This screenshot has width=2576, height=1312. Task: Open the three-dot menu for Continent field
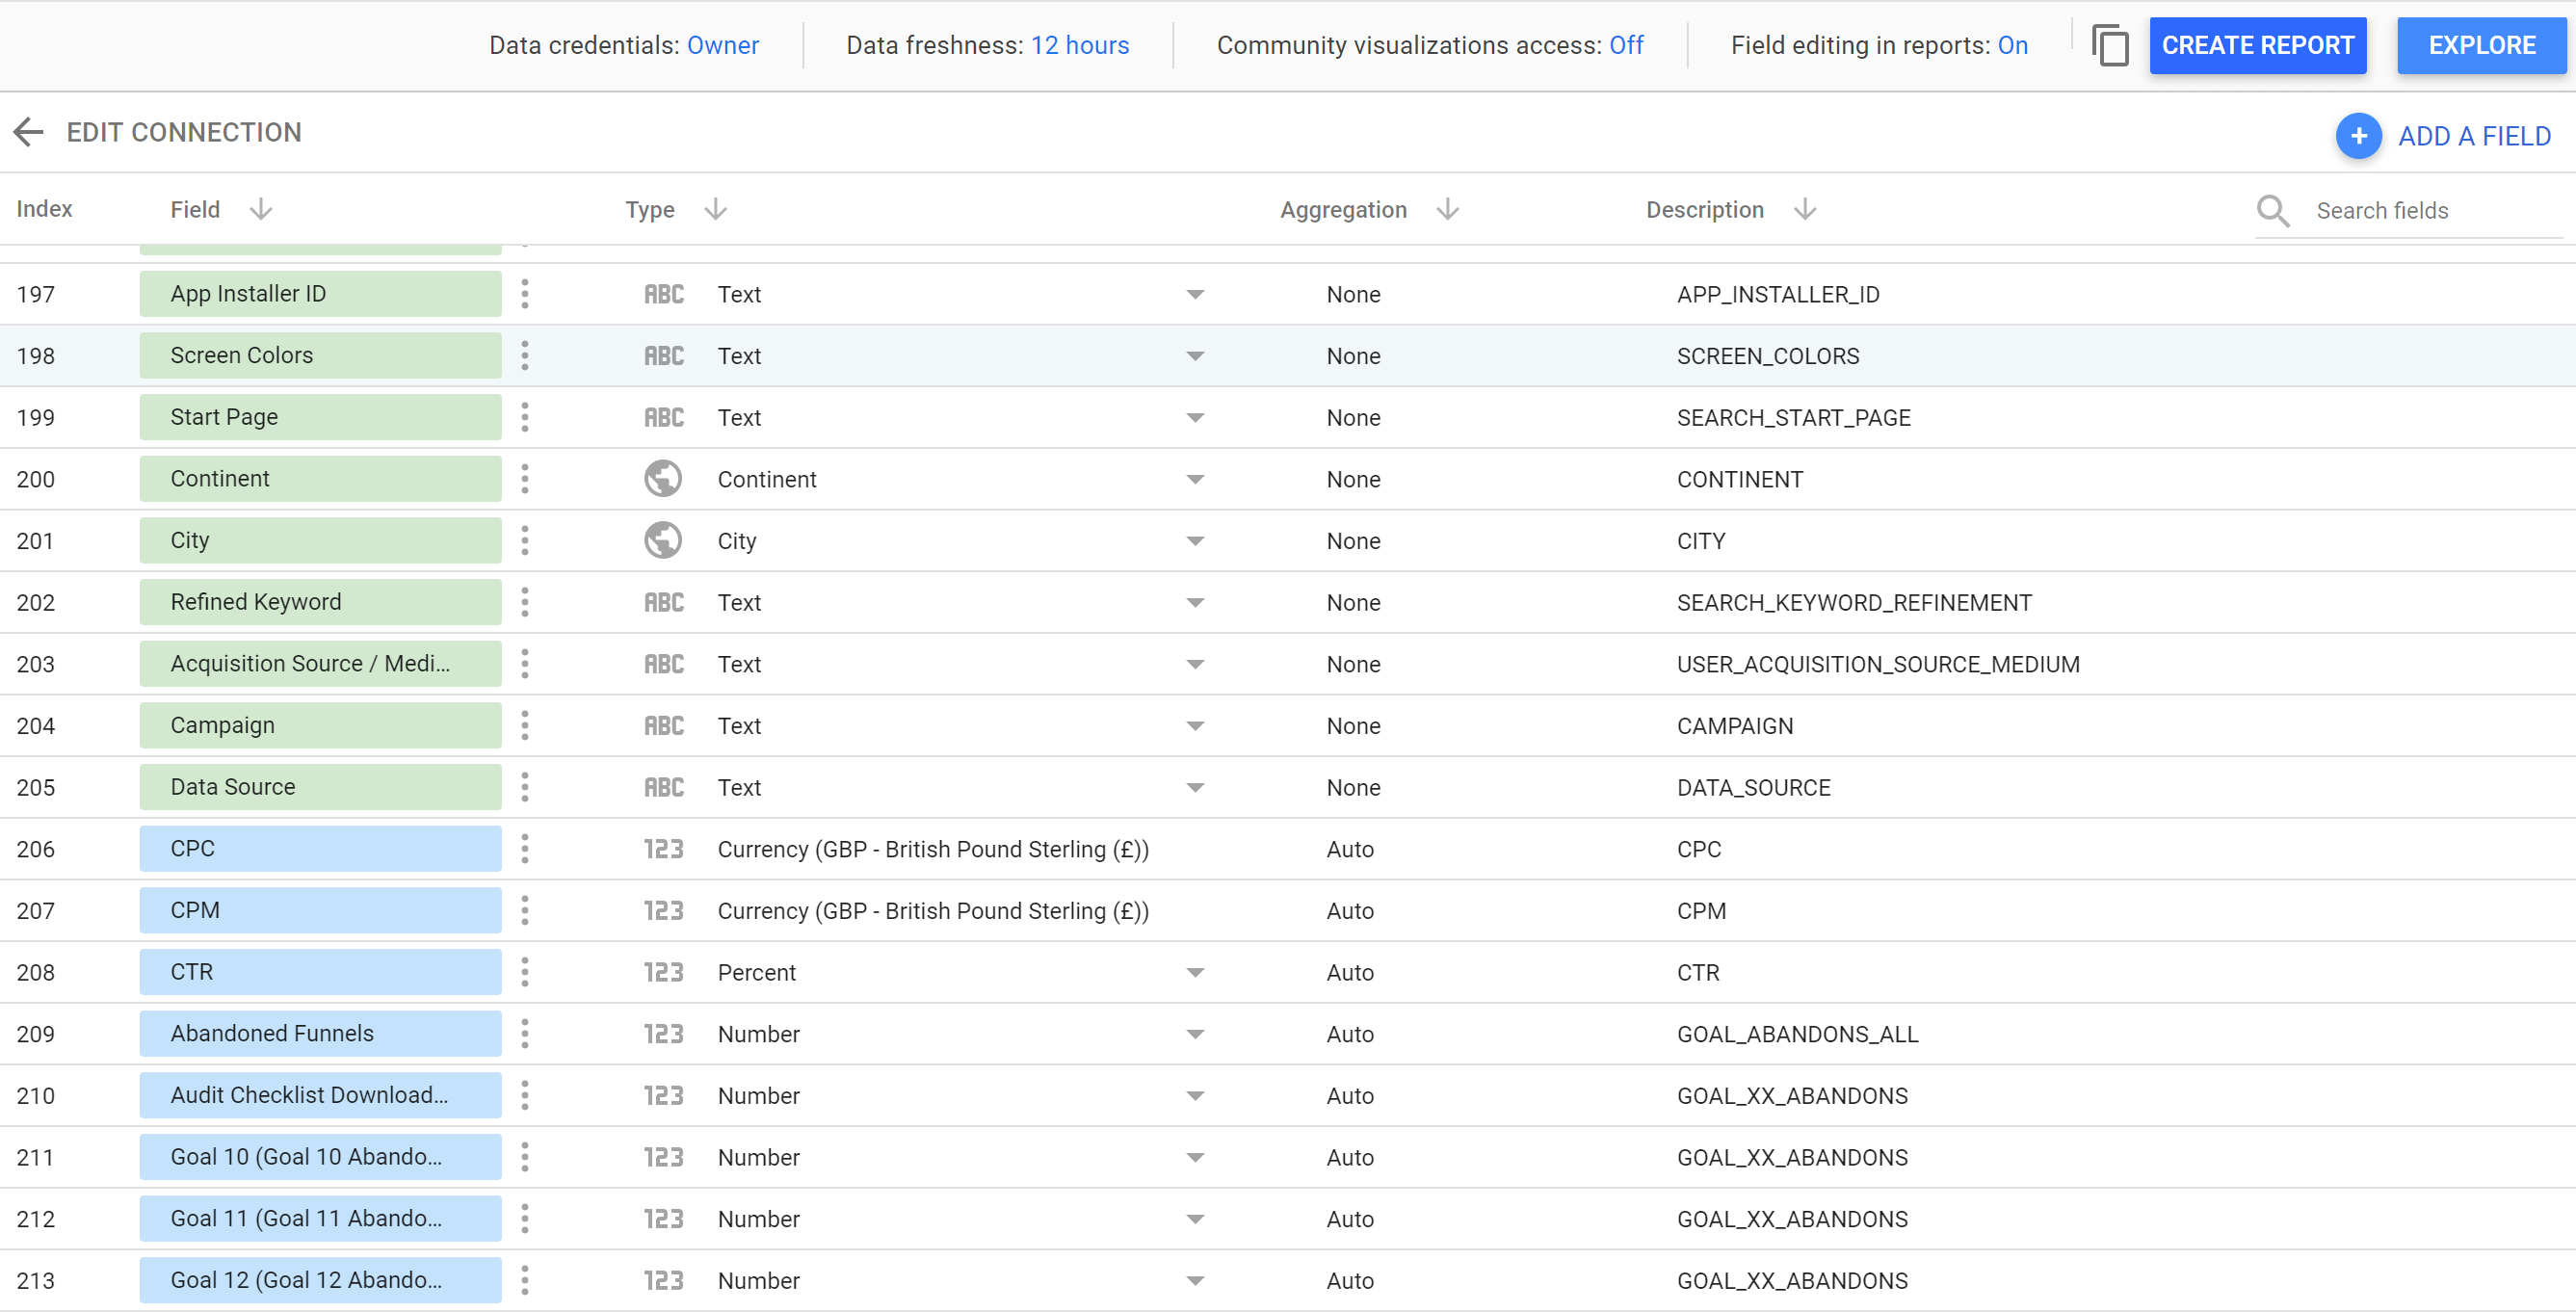[525, 479]
